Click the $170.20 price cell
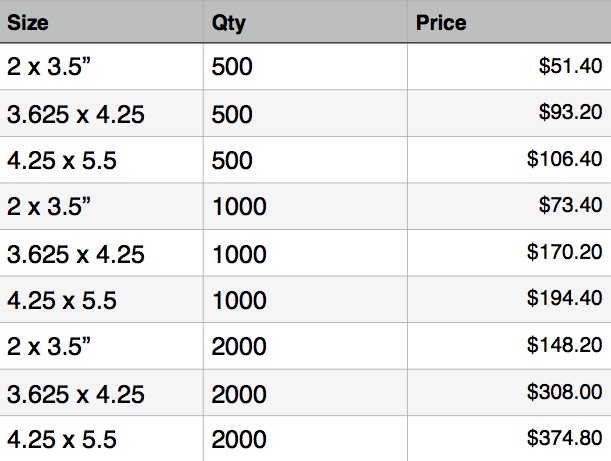The width and height of the screenshot is (611, 461). [x=565, y=253]
